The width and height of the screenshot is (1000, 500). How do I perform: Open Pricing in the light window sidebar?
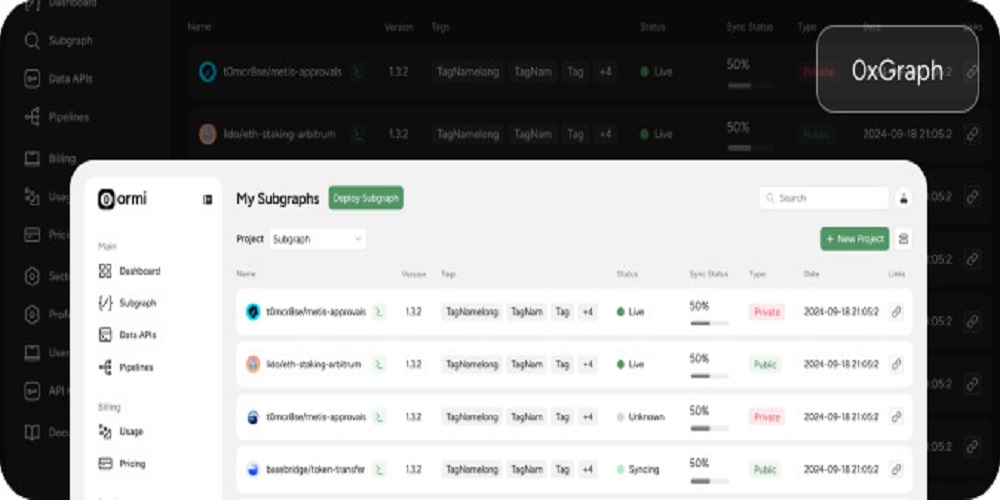(122, 464)
